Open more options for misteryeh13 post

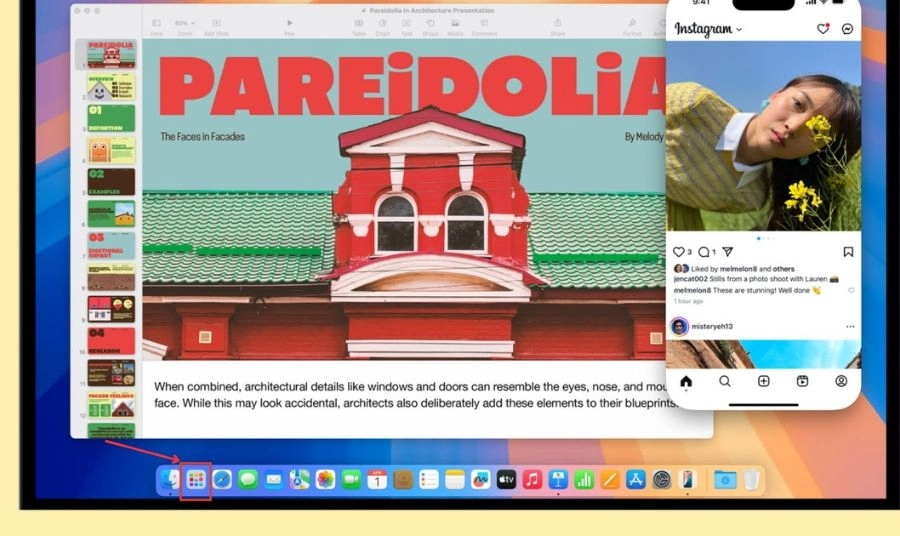pyautogui.click(x=850, y=327)
